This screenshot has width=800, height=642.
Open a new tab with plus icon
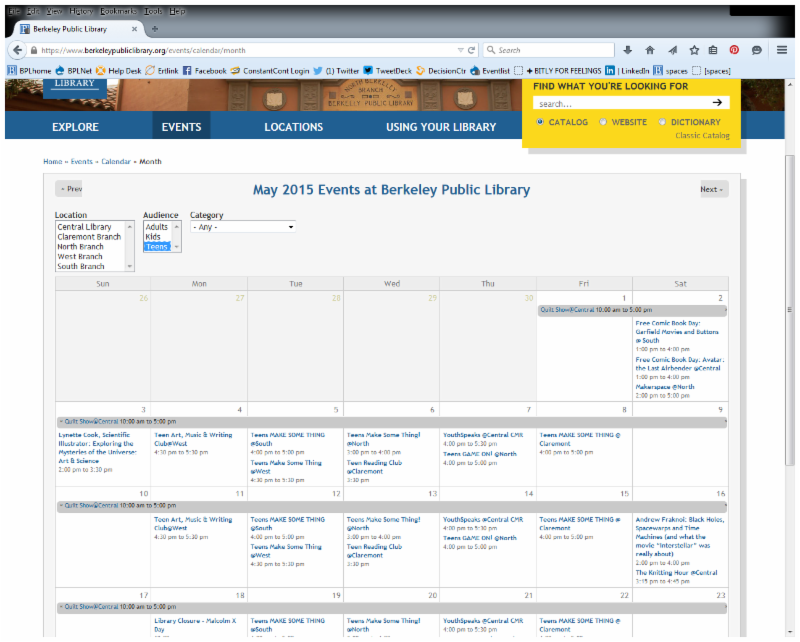pyautogui.click(x=155, y=29)
